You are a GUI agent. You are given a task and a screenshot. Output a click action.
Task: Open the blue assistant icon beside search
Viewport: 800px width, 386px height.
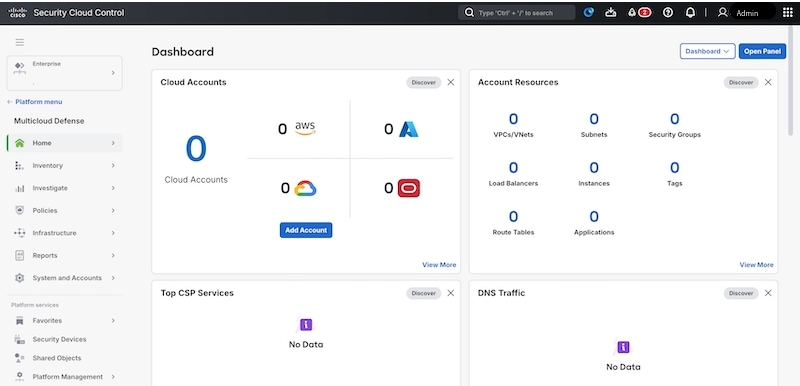coord(588,13)
